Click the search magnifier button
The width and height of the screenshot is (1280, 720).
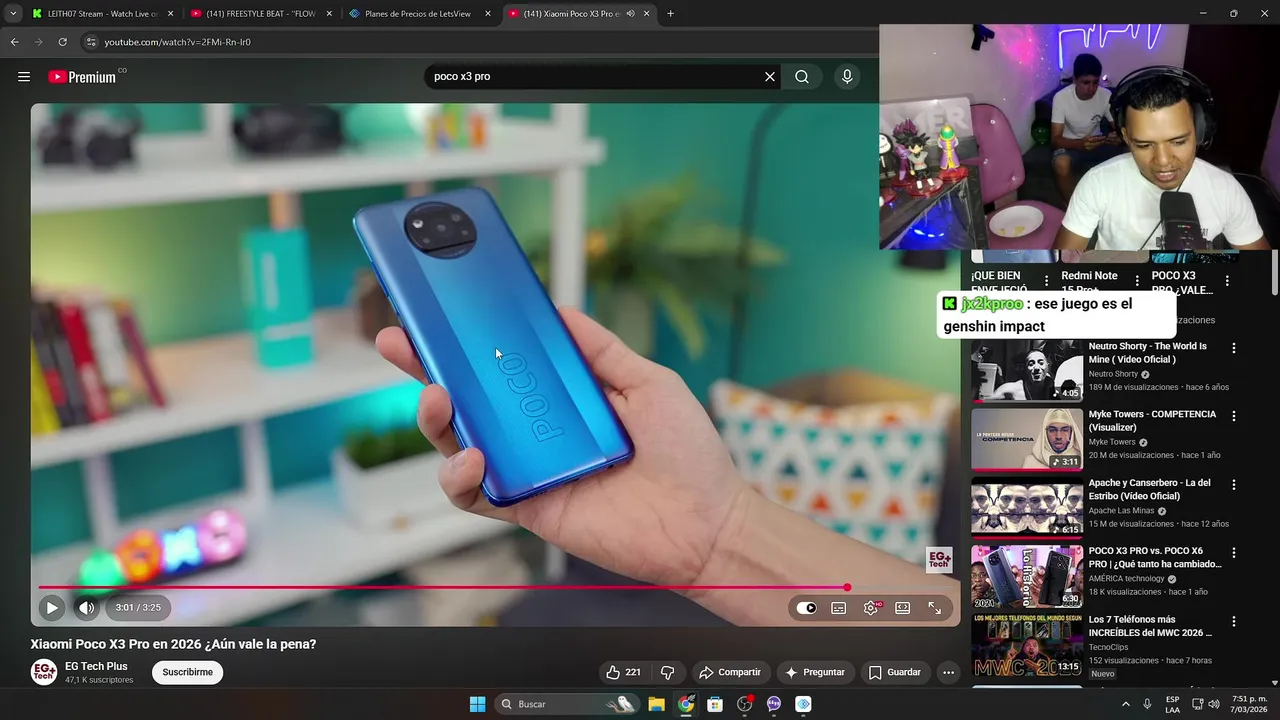tap(802, 77)
